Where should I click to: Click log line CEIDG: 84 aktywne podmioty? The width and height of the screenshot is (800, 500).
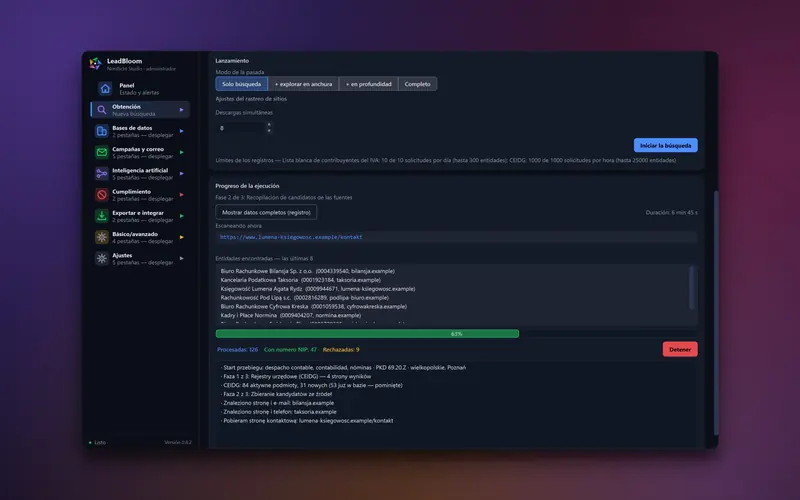[312, 385]
